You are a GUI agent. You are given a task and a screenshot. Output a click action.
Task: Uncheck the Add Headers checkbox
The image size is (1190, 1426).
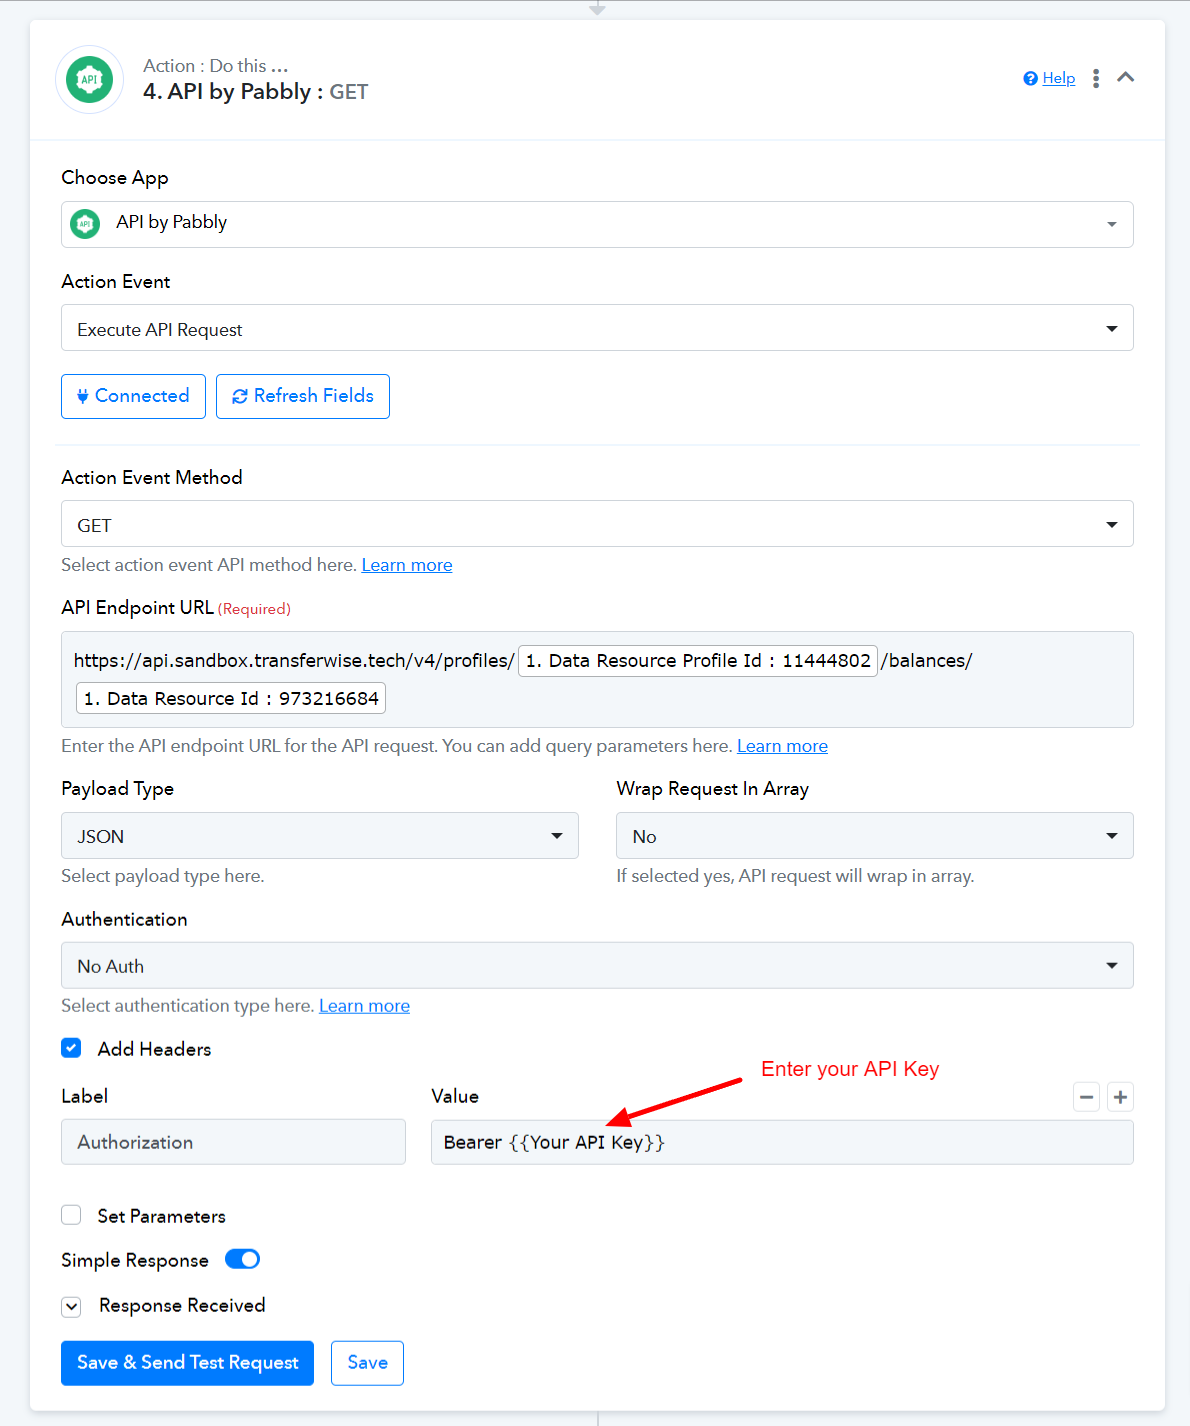[x=71, y=1048]
